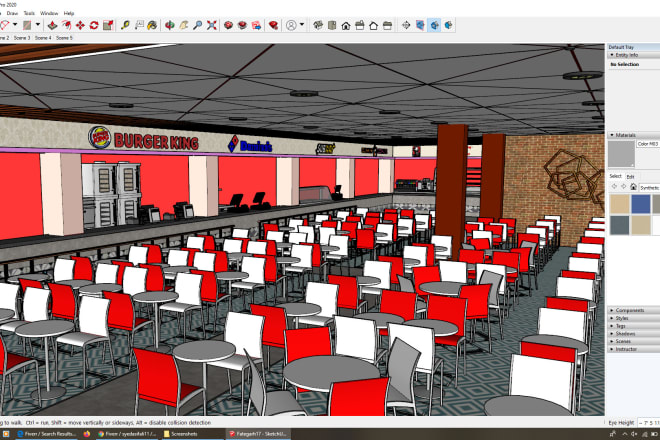Image resolution: width=660 pixels, height=440 pixels.
Task: Open the Tools menu
Action: tap(29, 13)
